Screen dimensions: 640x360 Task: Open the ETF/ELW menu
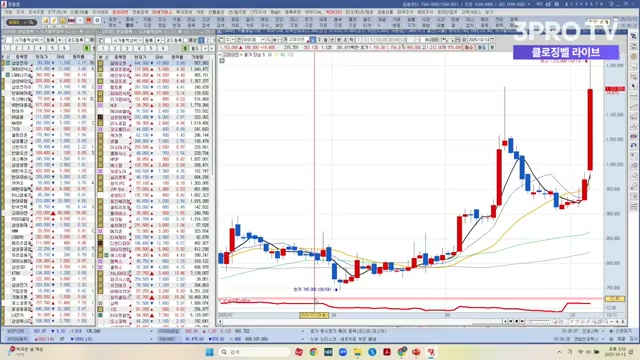[57, 12]
